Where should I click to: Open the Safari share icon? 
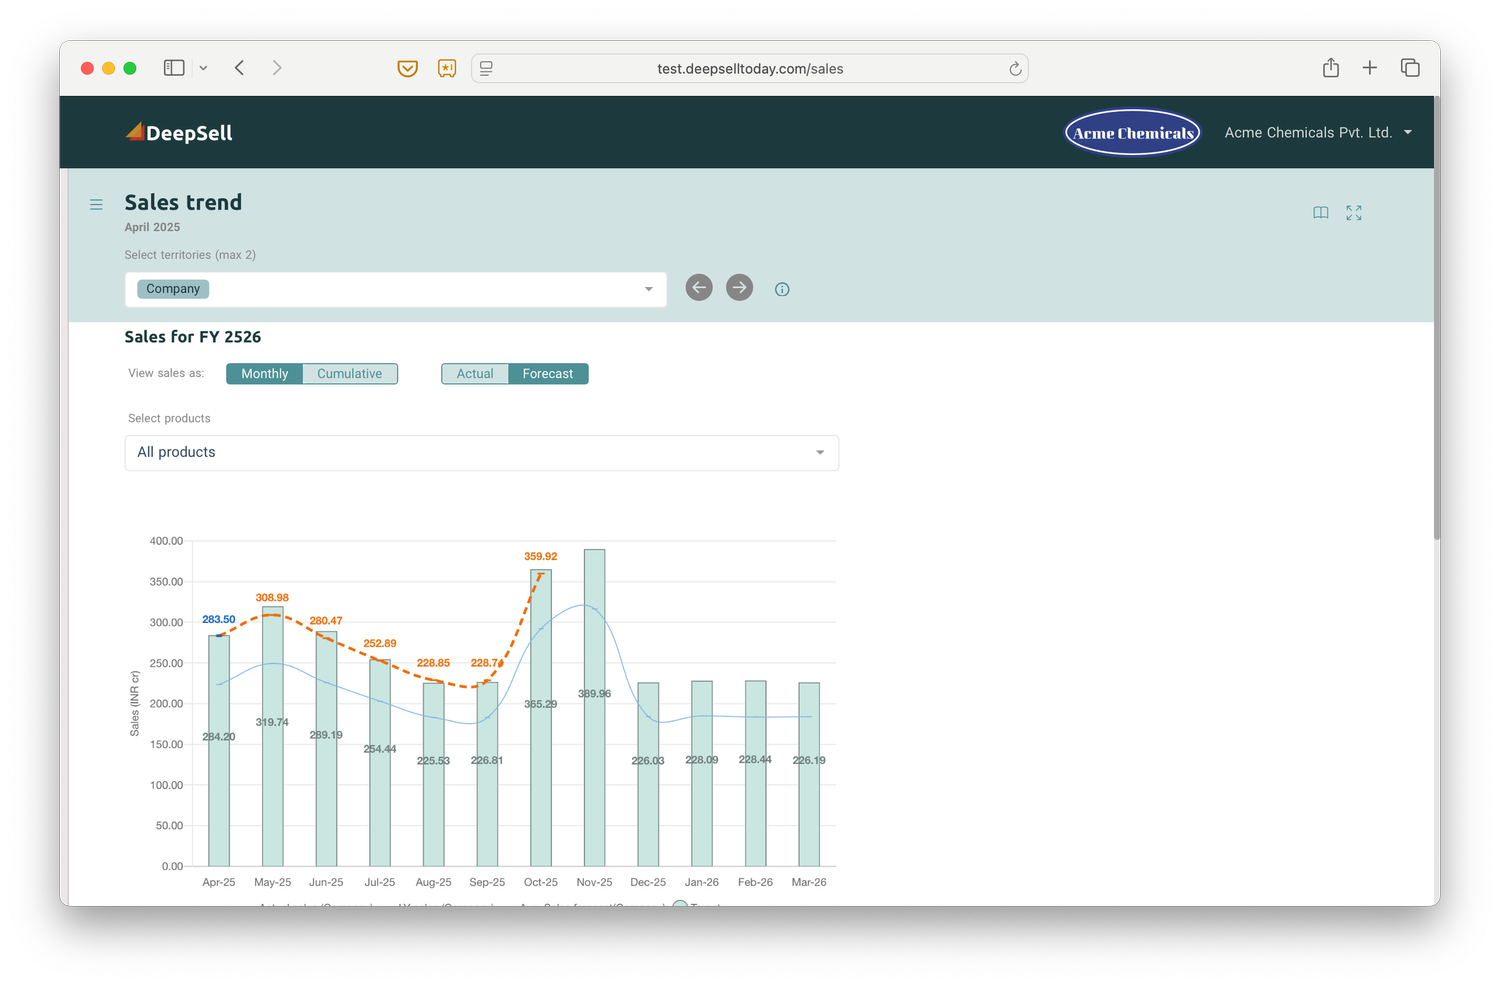click(1331, 67)
